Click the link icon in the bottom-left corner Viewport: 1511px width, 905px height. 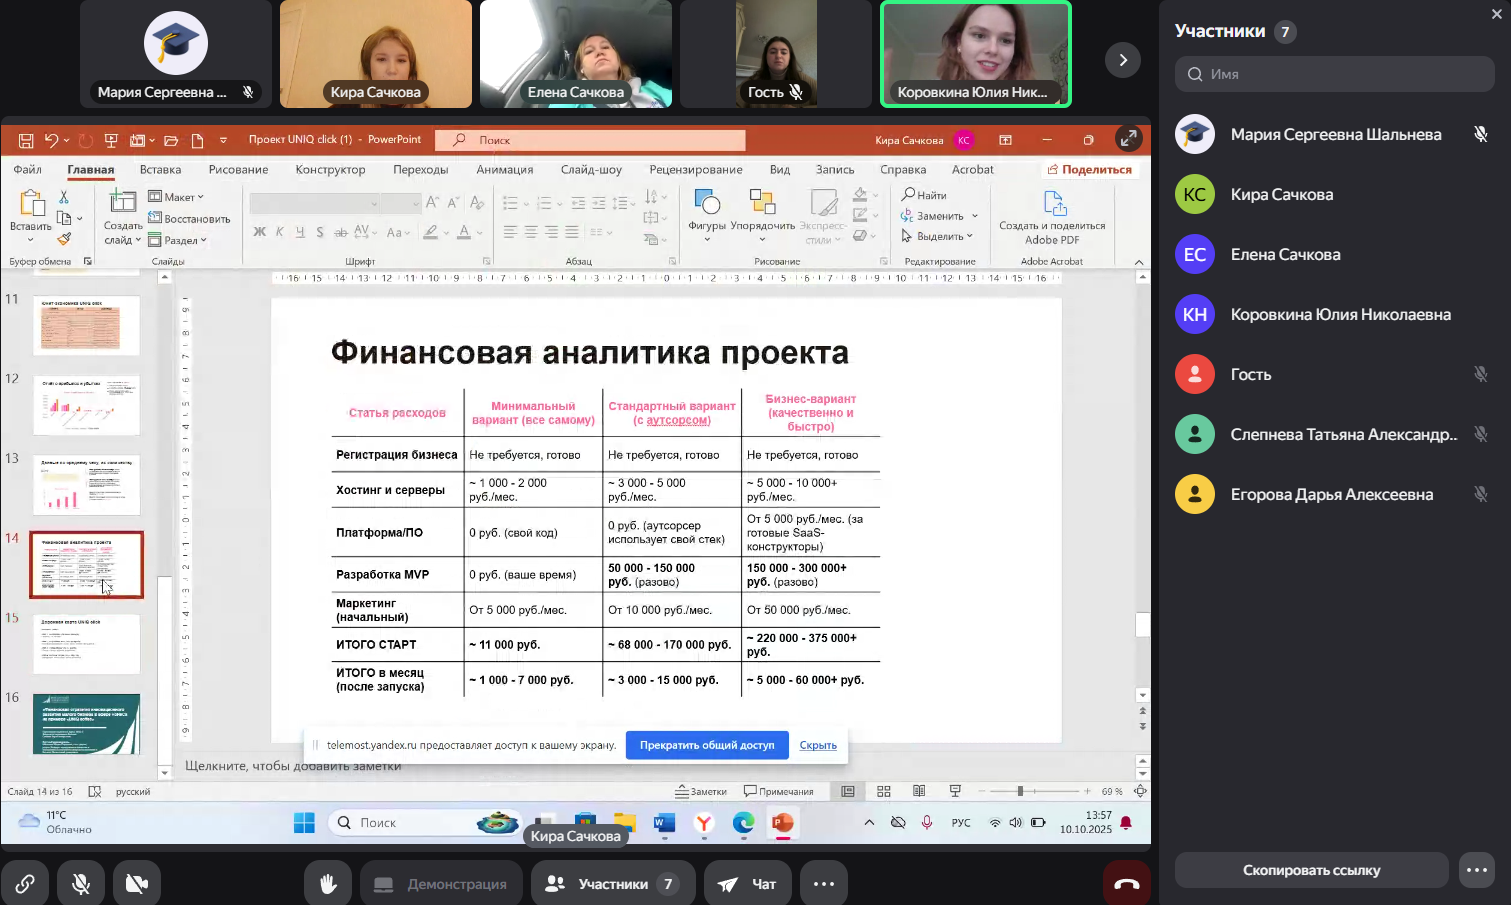click(25, 884)
